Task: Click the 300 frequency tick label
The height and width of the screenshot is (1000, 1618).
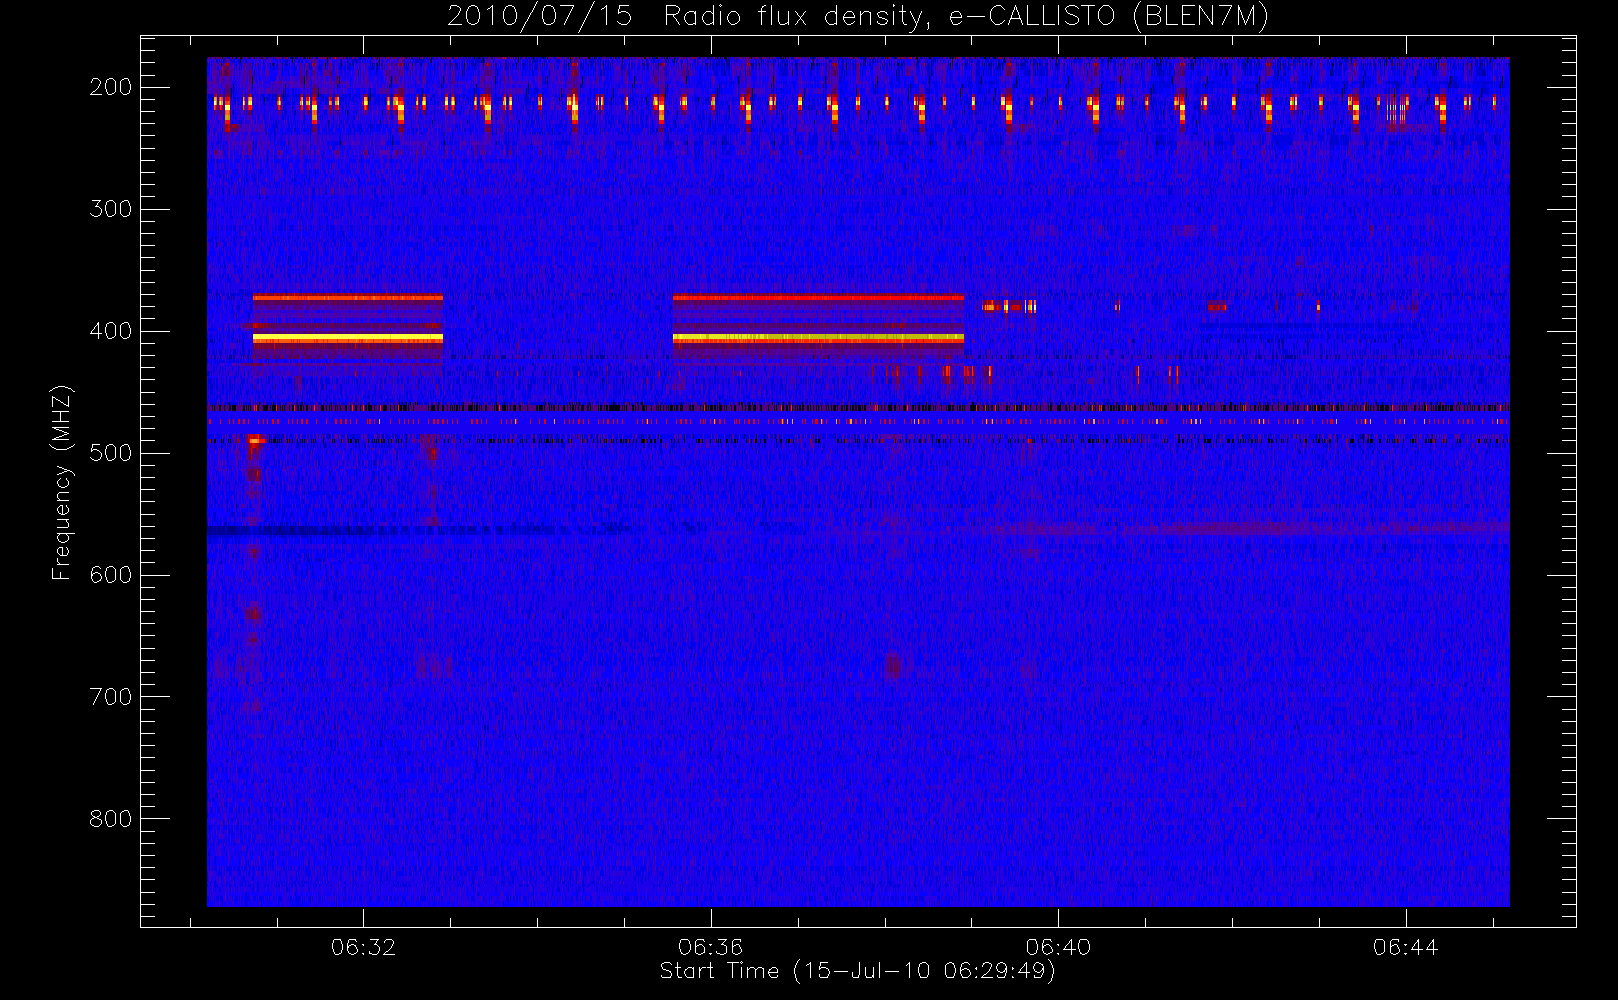Action: (111, 209)
